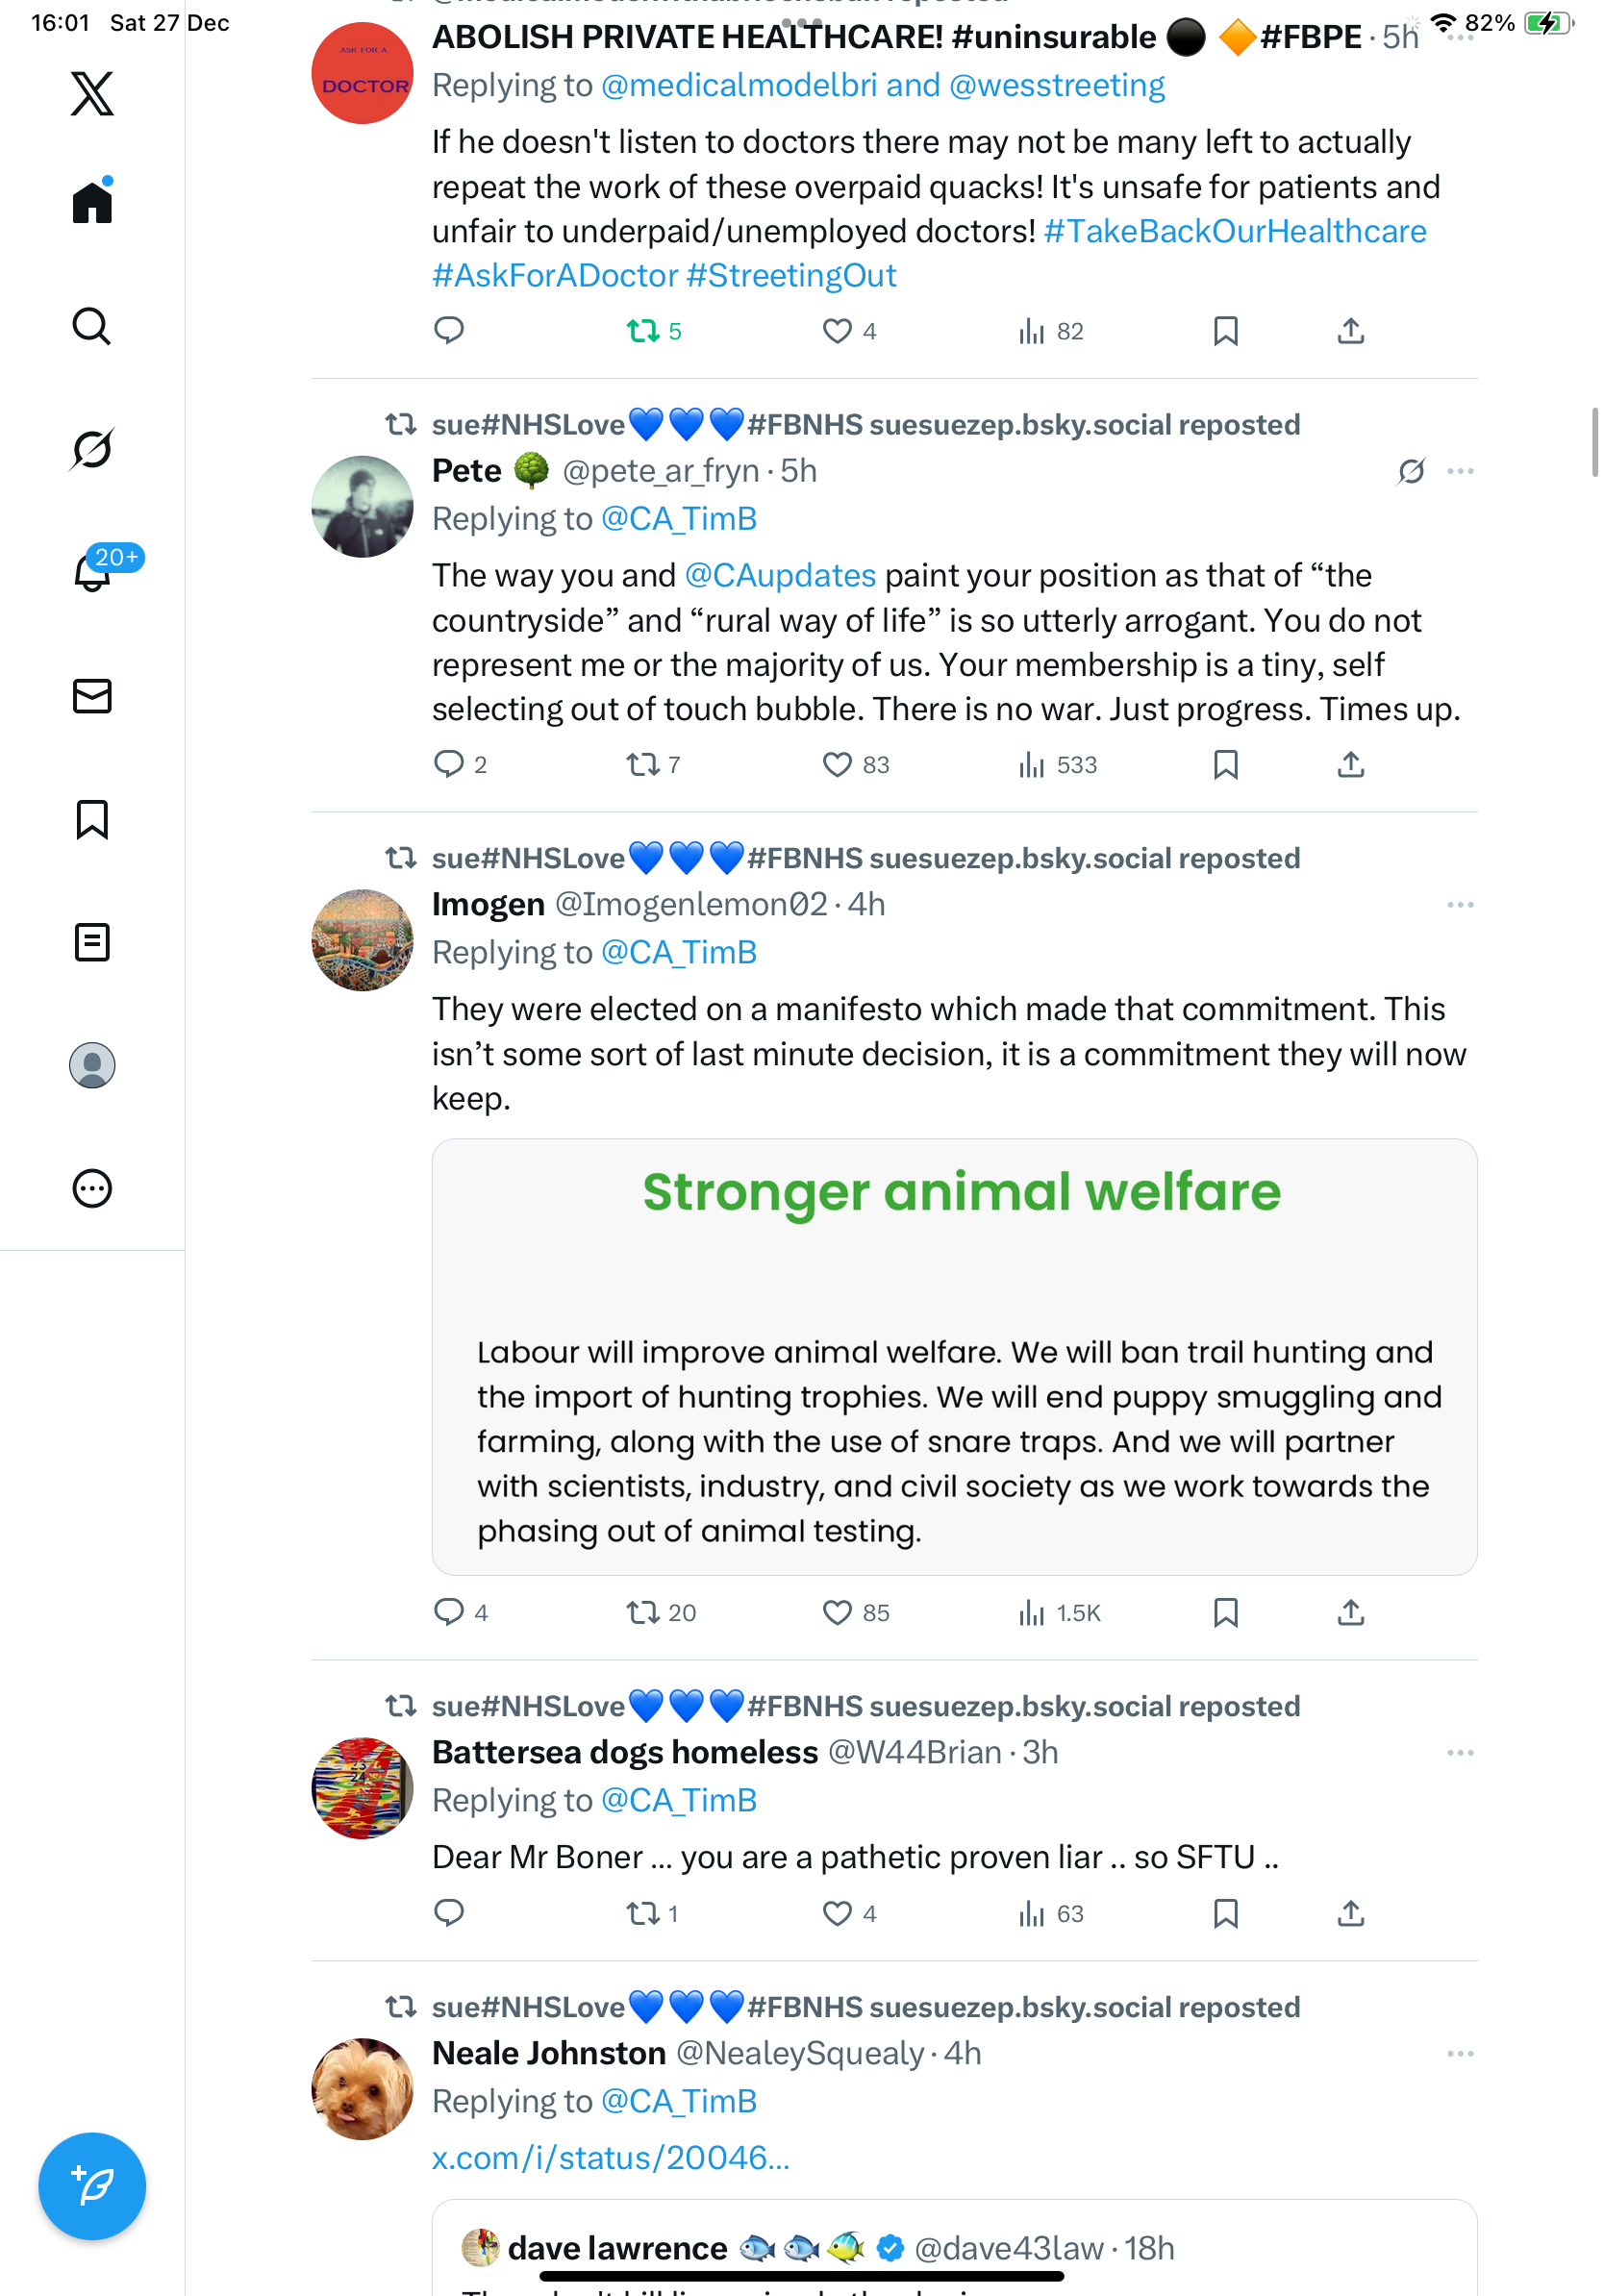
Task: Like Pete's post with 83 likes
Action: pyautogui.click(x=837, y=765)
